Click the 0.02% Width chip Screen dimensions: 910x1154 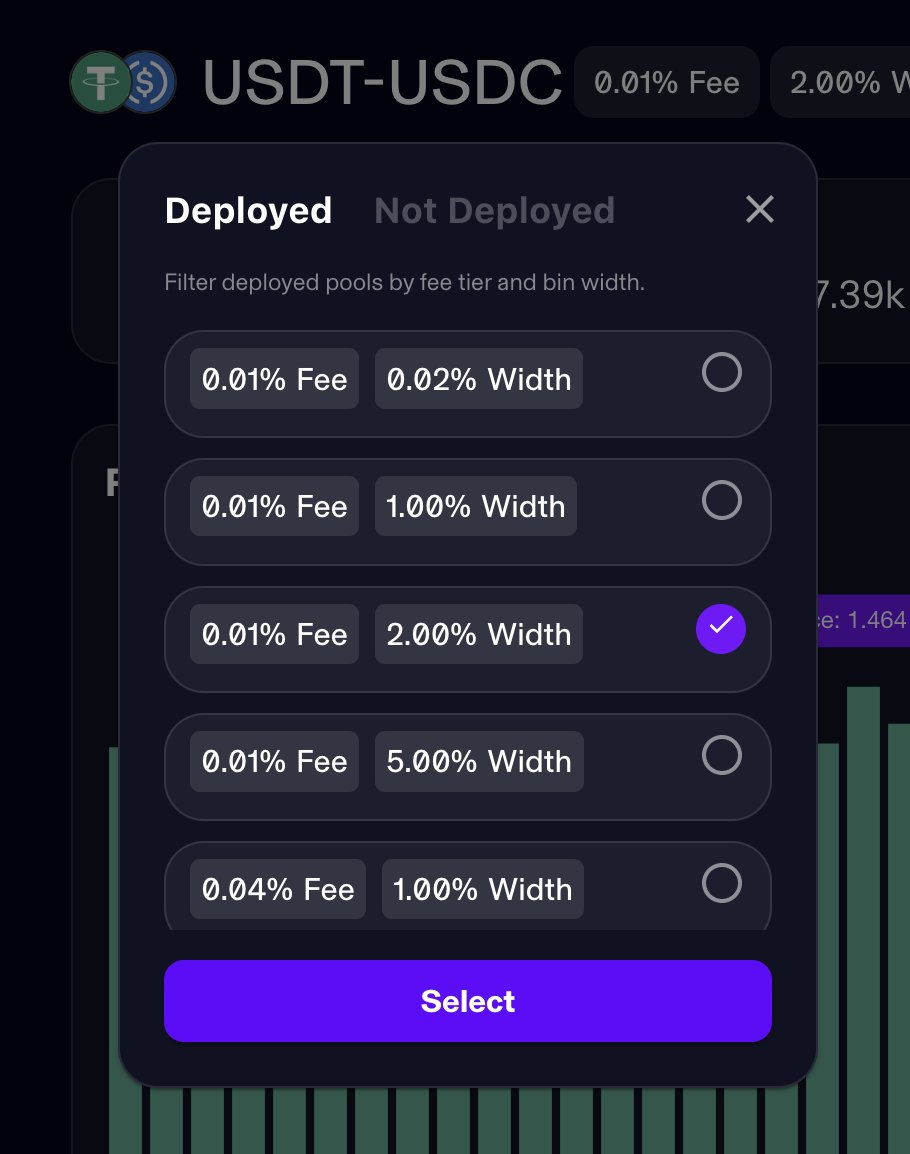478,379
